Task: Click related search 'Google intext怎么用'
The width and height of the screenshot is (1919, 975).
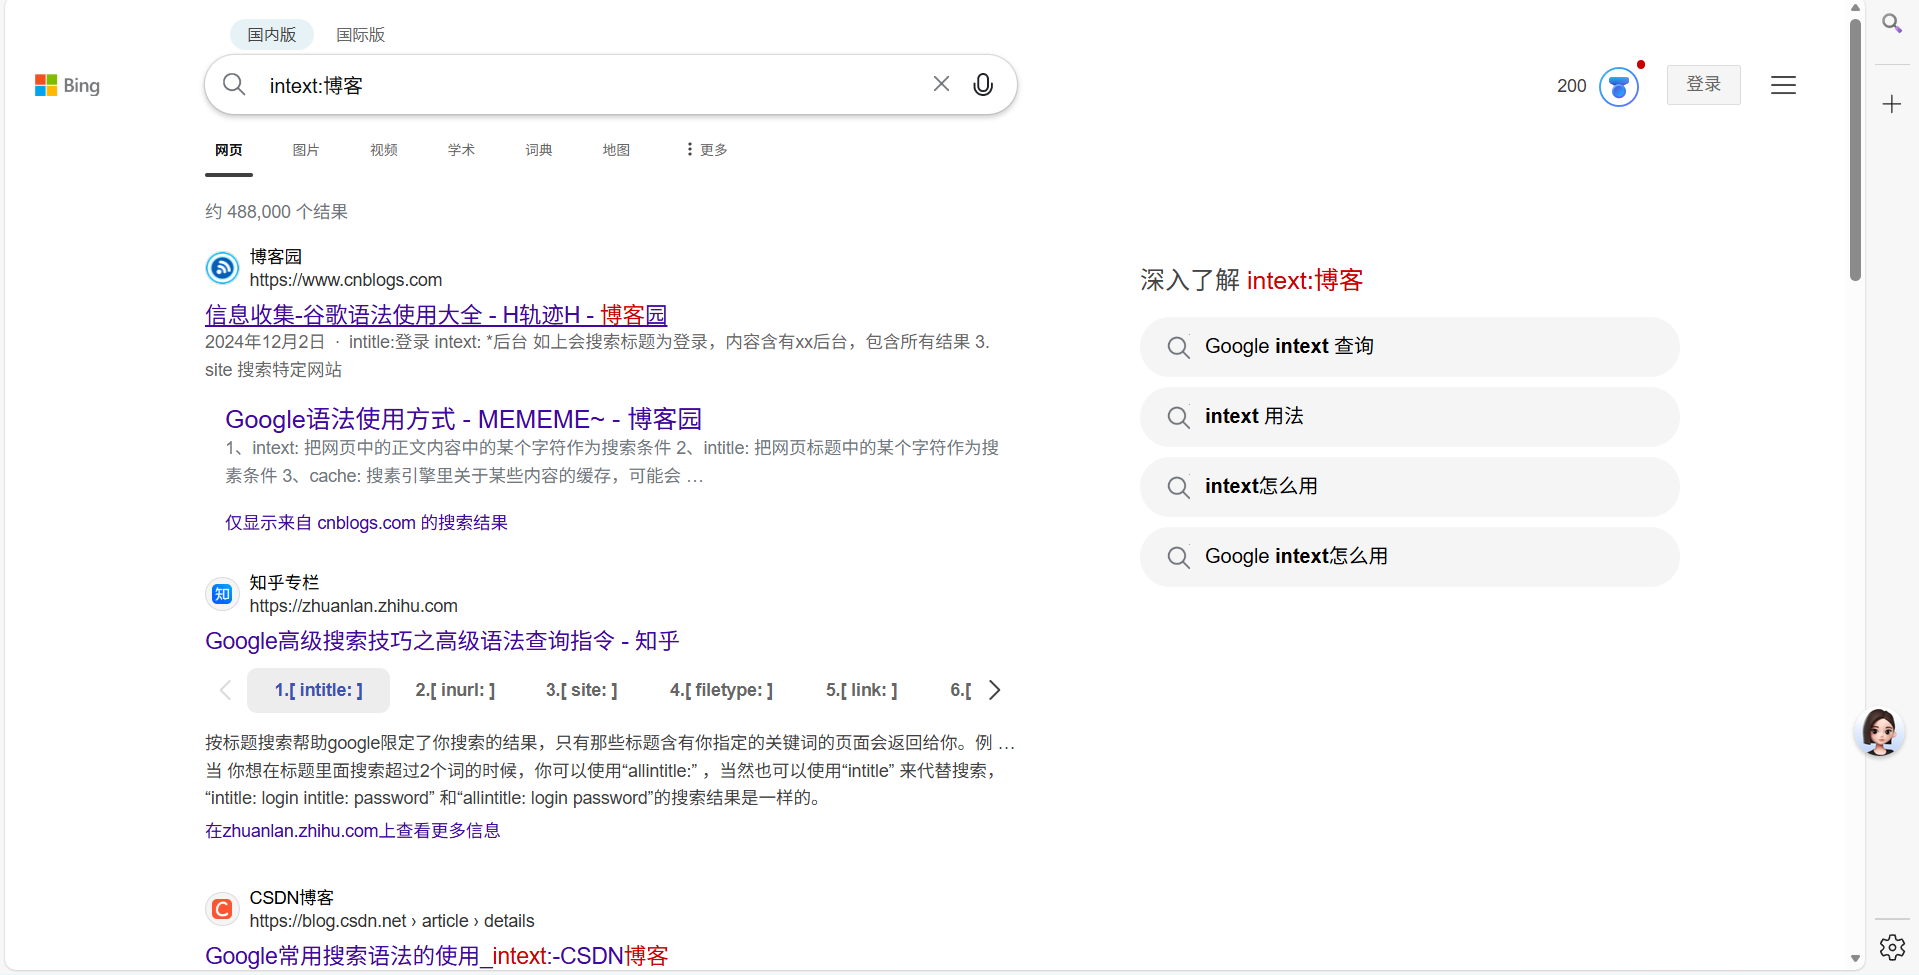Action: point(1409,557)
